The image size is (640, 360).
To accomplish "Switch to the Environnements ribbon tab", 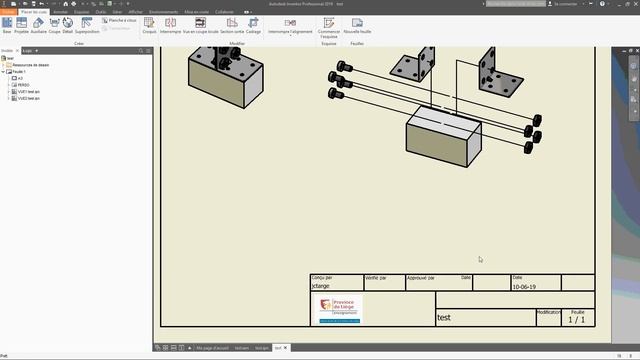I will tap(163, 12).
